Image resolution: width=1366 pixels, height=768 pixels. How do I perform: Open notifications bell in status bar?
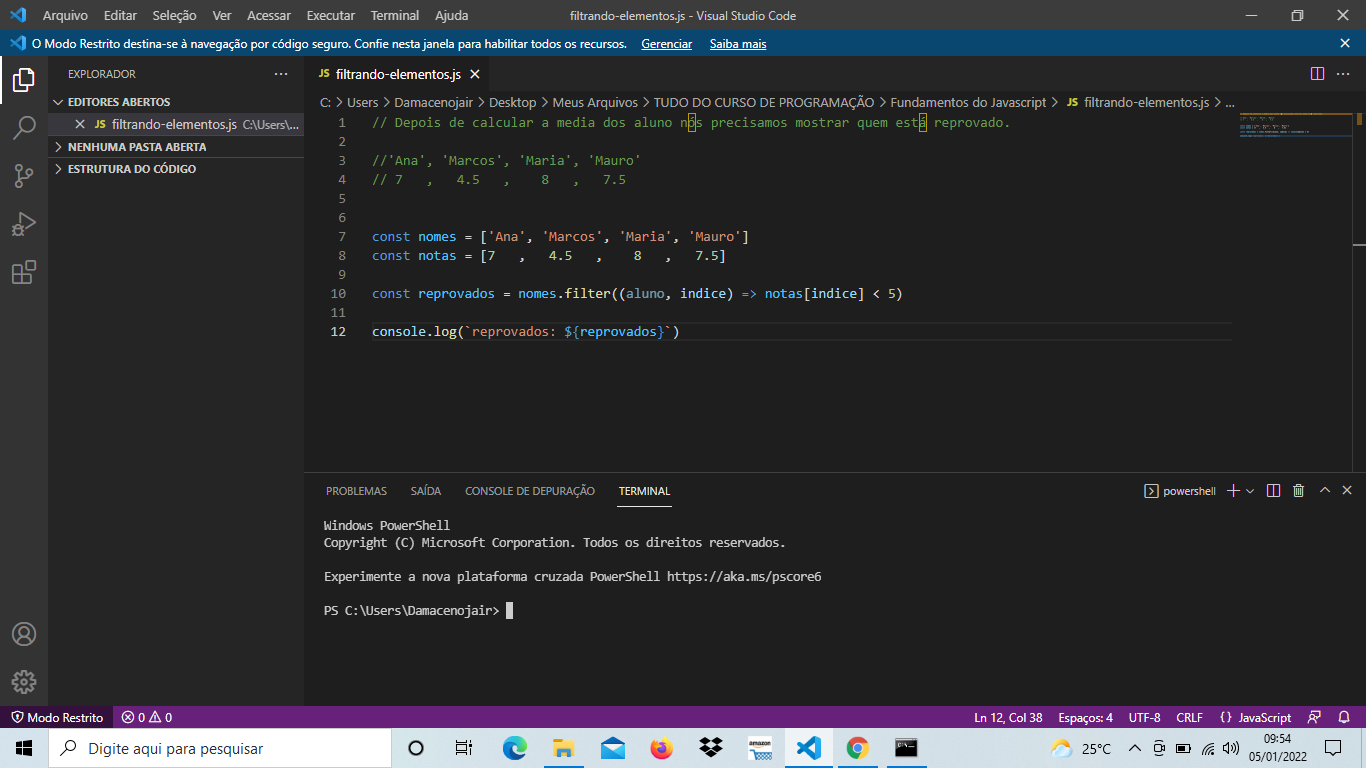coord(1343,718)
